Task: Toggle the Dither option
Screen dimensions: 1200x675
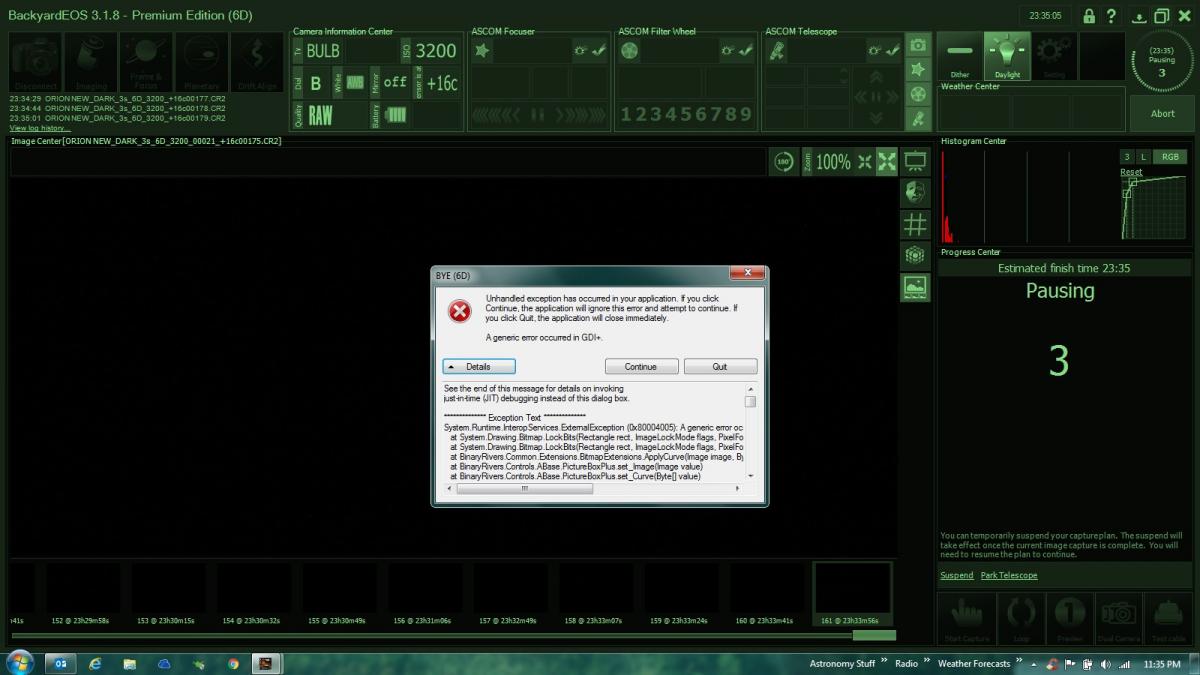Action: pyautogui.click(x=960, y=56)
